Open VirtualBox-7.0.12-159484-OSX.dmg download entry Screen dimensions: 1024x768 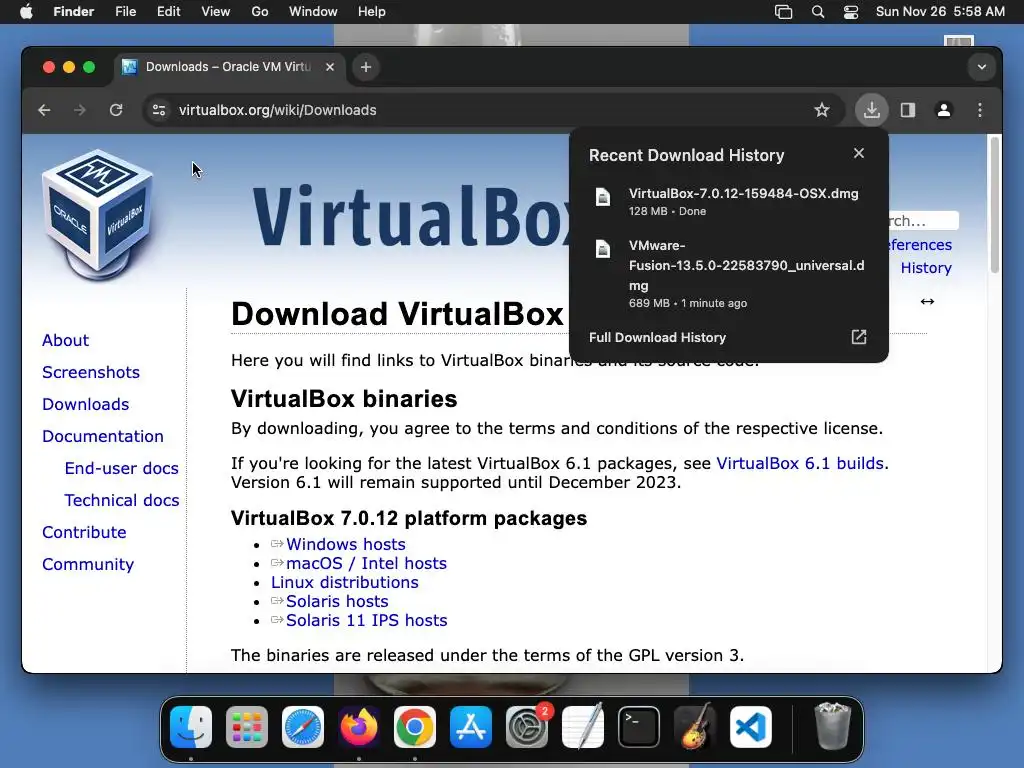pyautogui.click(x=731, y=202)
